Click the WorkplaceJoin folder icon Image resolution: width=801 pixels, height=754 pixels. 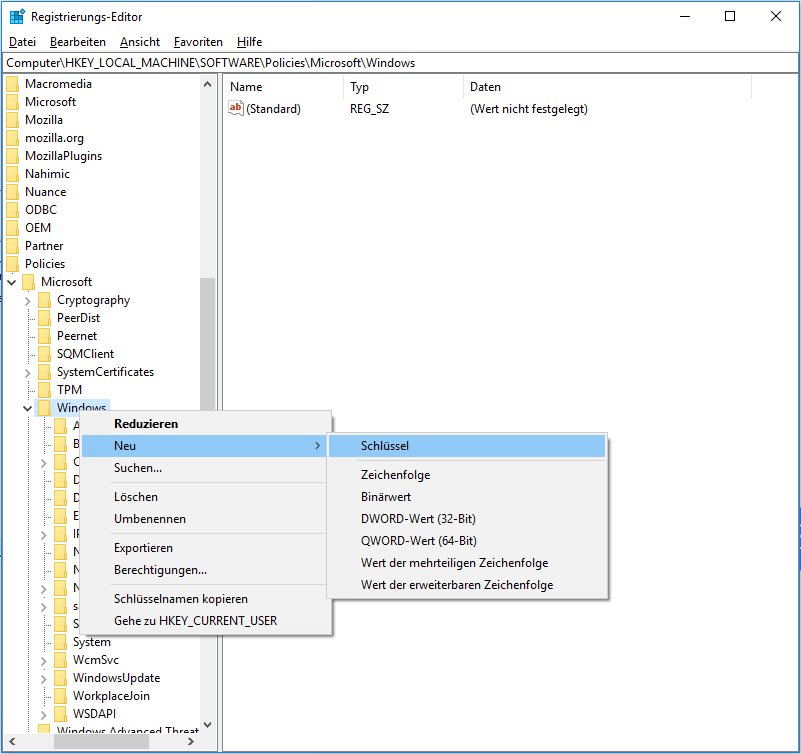point(60,696)
